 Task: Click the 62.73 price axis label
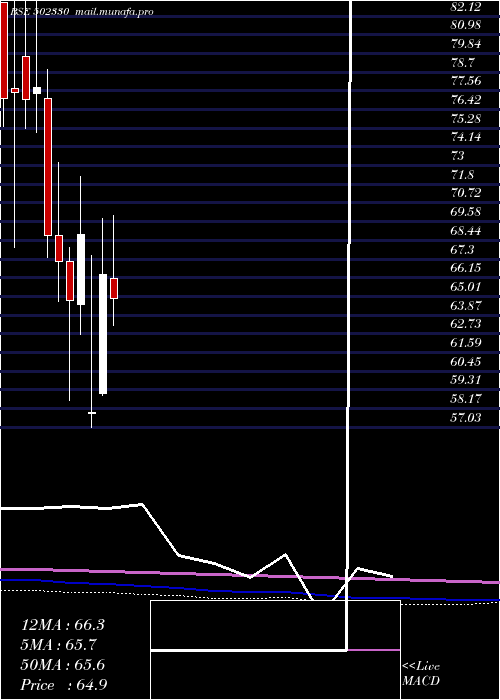pos(466,324)
